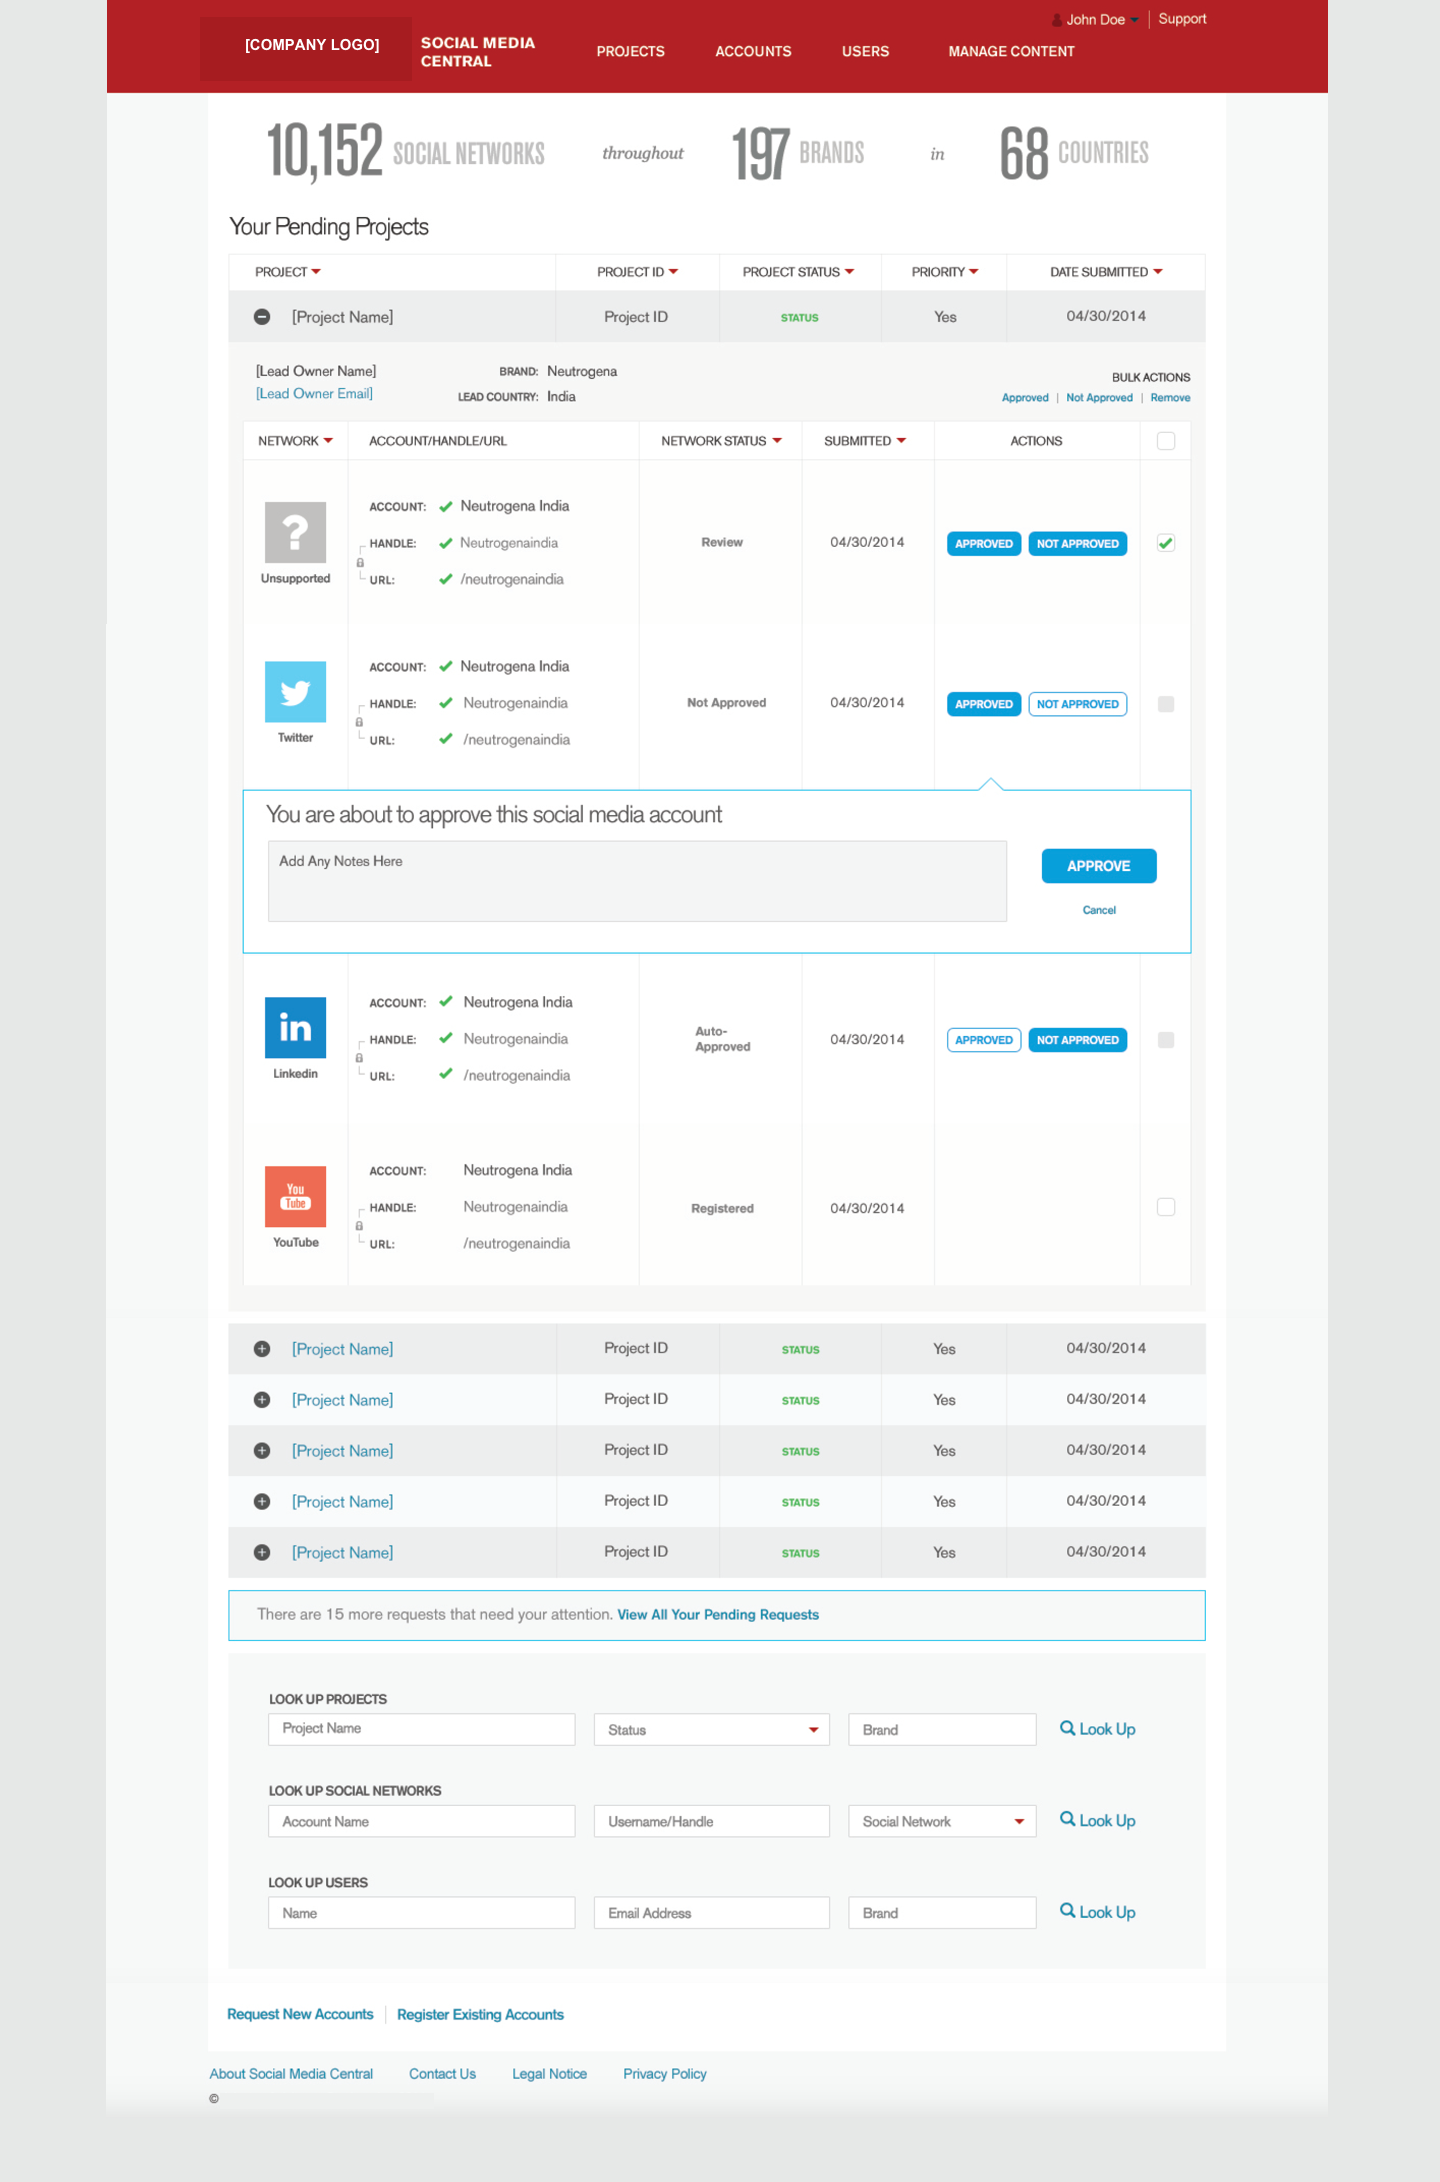Screen dimensions: 1440x2182
Task: Sort by Project column arrow
Action: click(x=316, y=272)
